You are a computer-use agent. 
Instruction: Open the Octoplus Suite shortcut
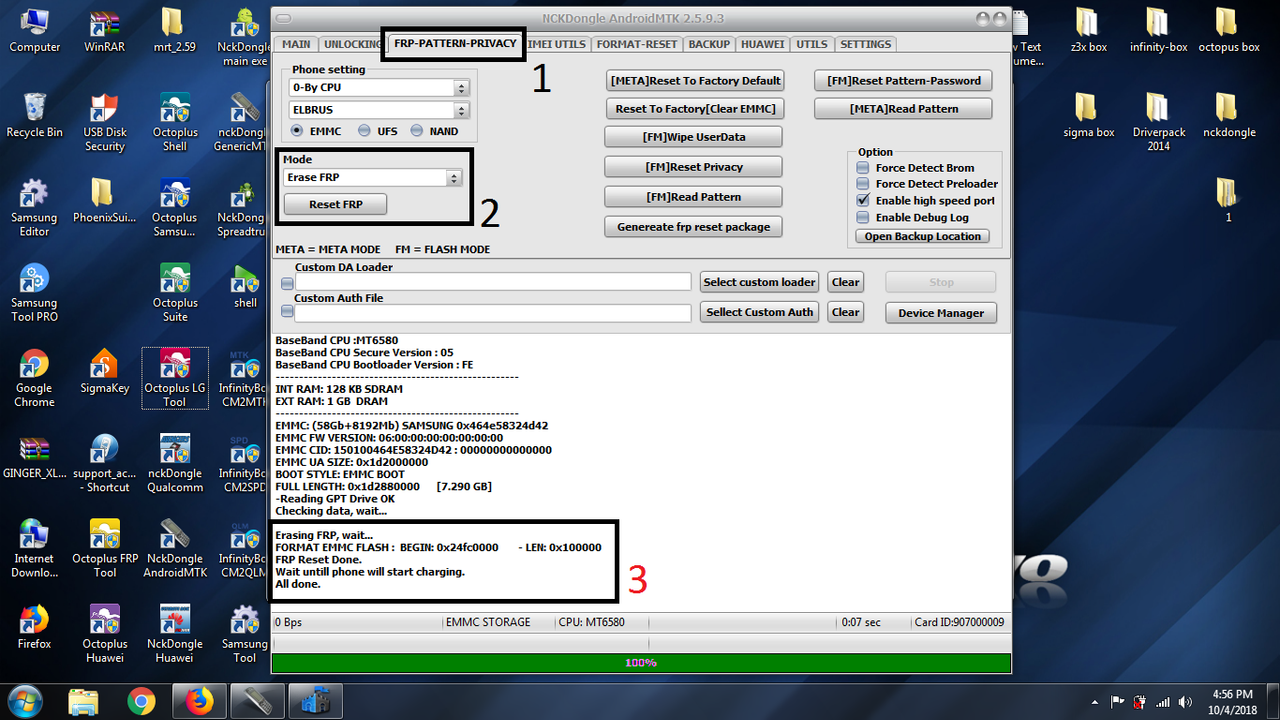(175, 293)
